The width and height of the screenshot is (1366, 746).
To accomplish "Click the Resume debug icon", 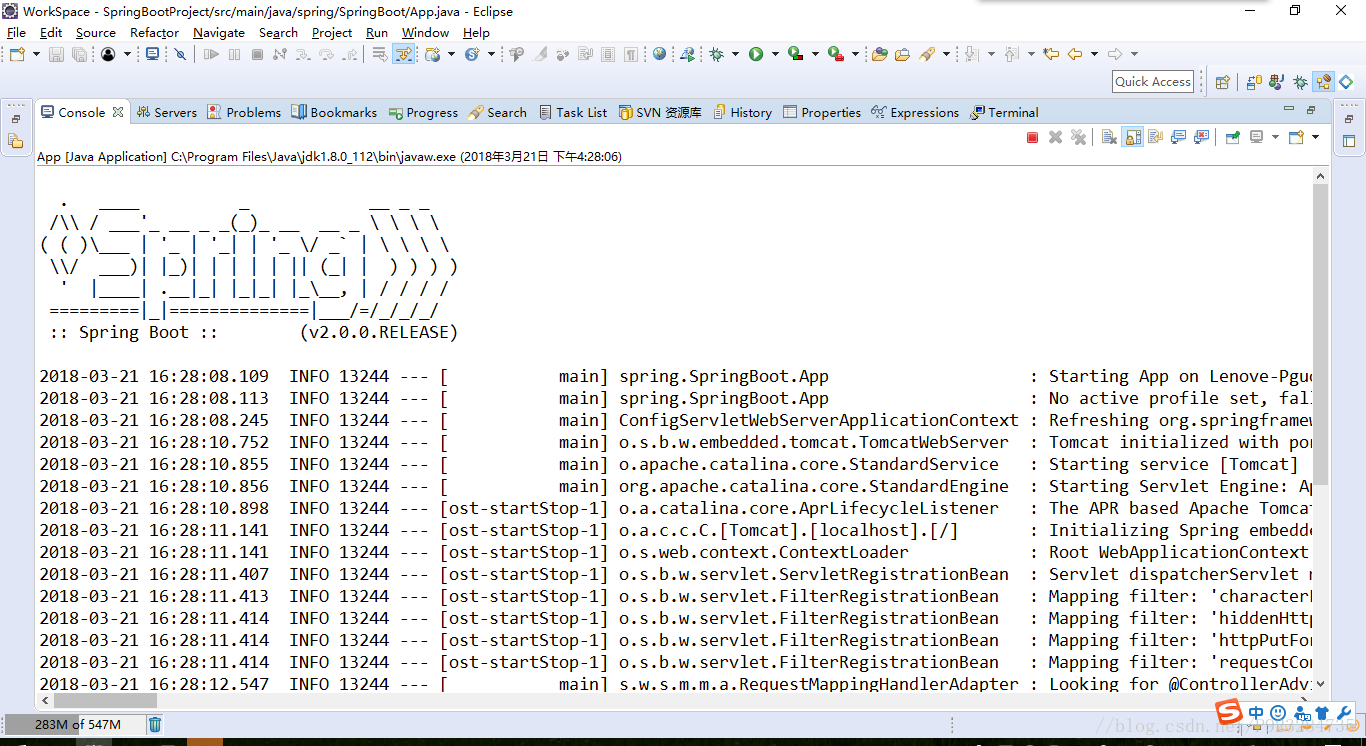I will point(211,54).
